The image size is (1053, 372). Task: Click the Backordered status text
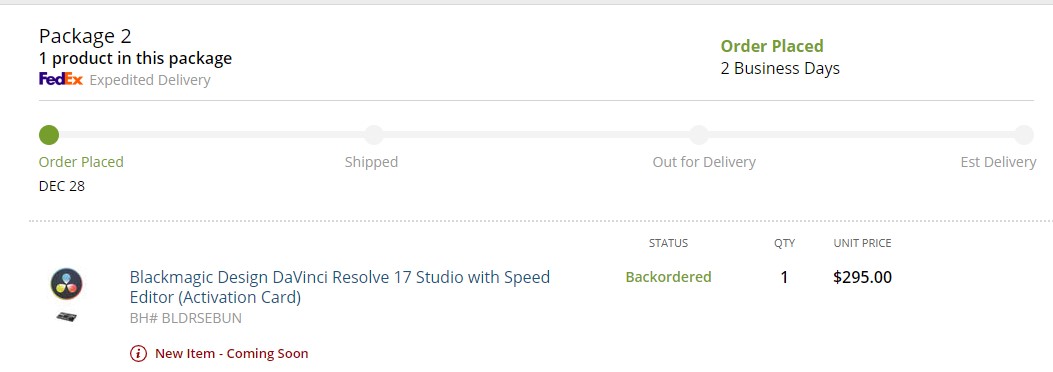click(x=668, y=277)
